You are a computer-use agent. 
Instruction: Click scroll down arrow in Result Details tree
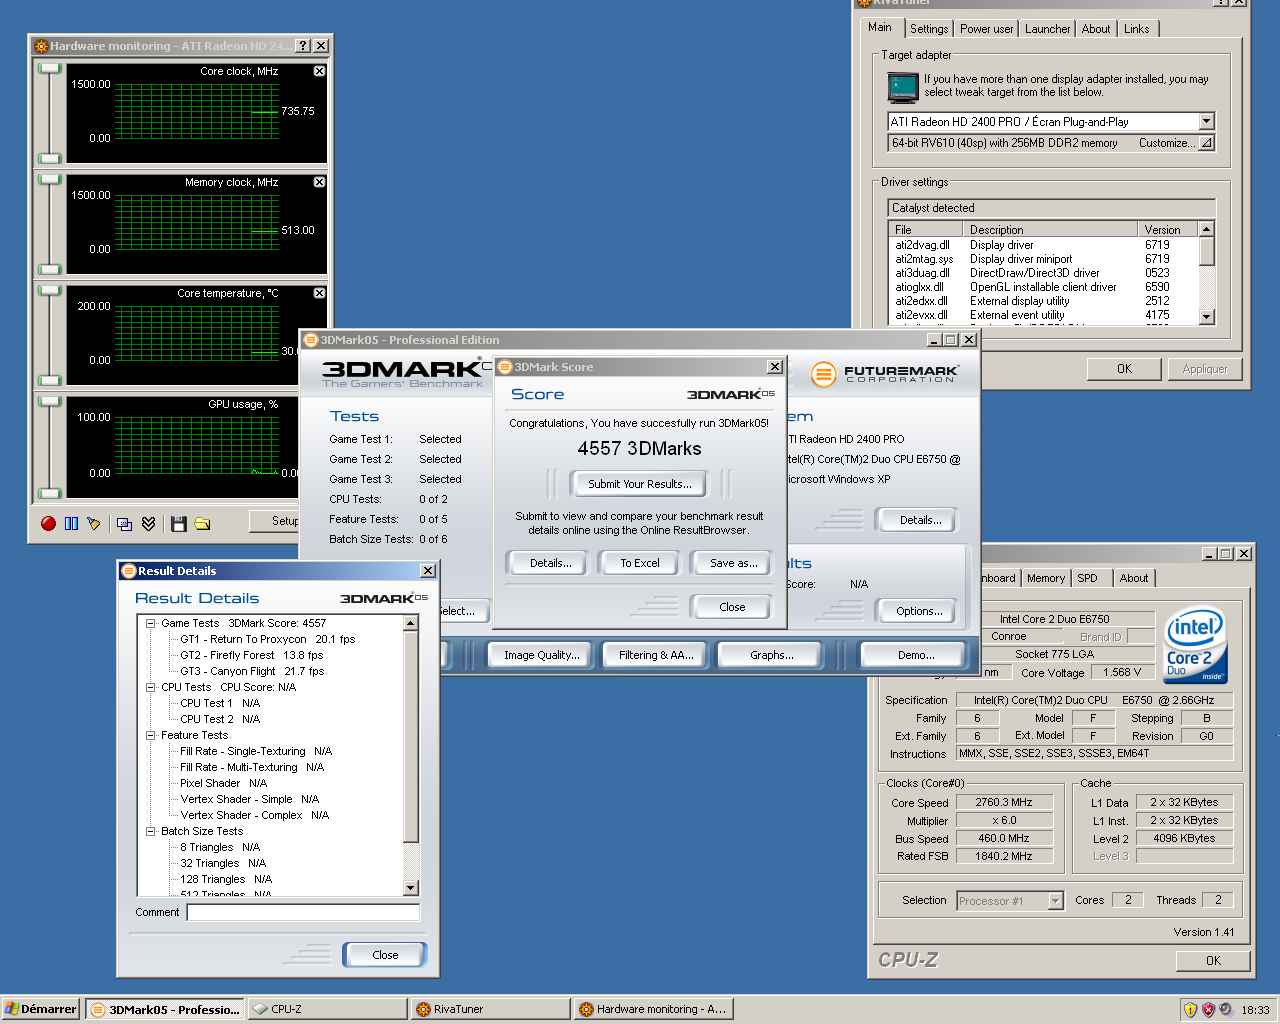(x=411, y=888)
